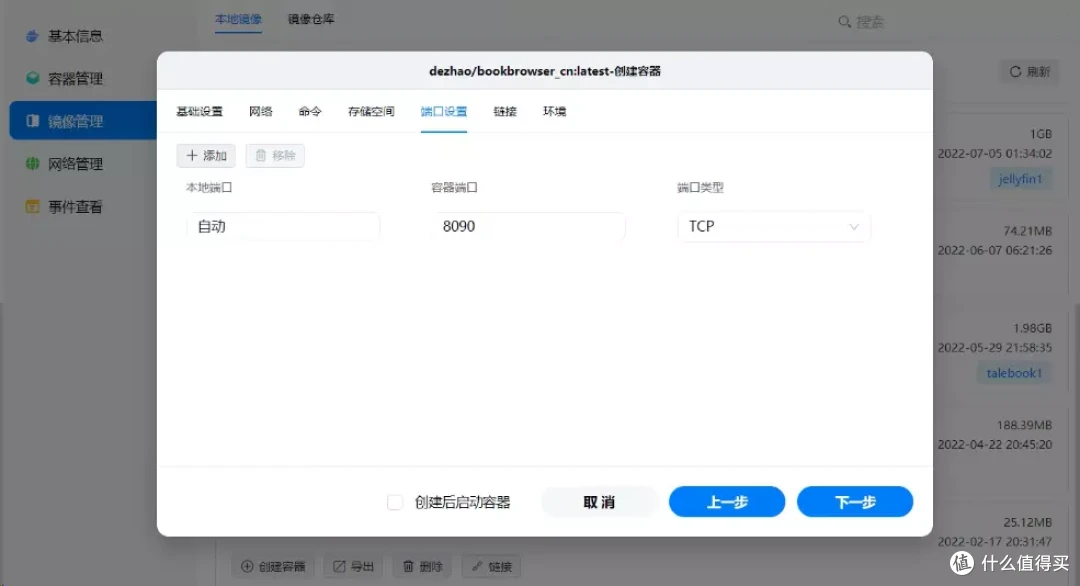
Task: Click the 188.39MB image size text
Action: pyautogui.click(x=1024, y=425)
